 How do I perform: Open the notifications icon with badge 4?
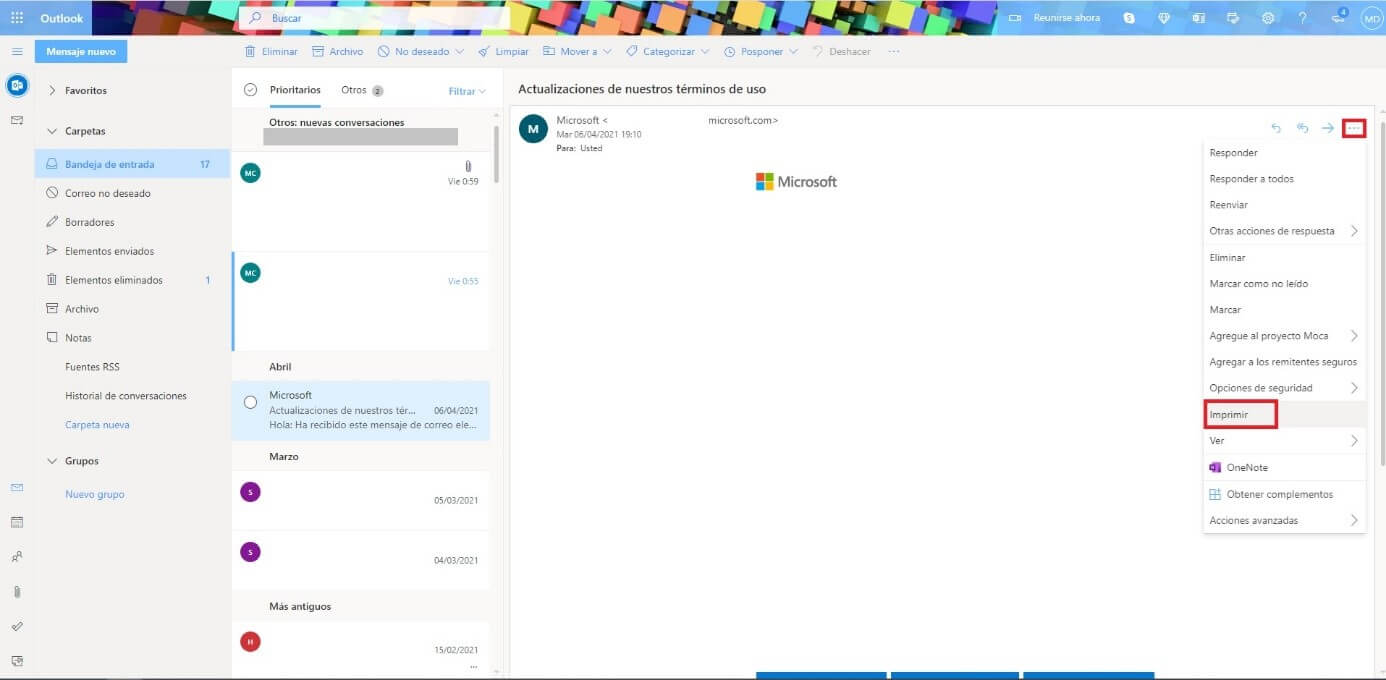(1338, 17)
